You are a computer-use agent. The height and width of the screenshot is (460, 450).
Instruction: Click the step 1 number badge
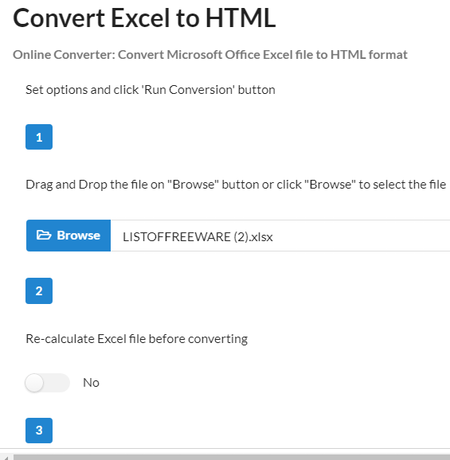click(39, 137)
